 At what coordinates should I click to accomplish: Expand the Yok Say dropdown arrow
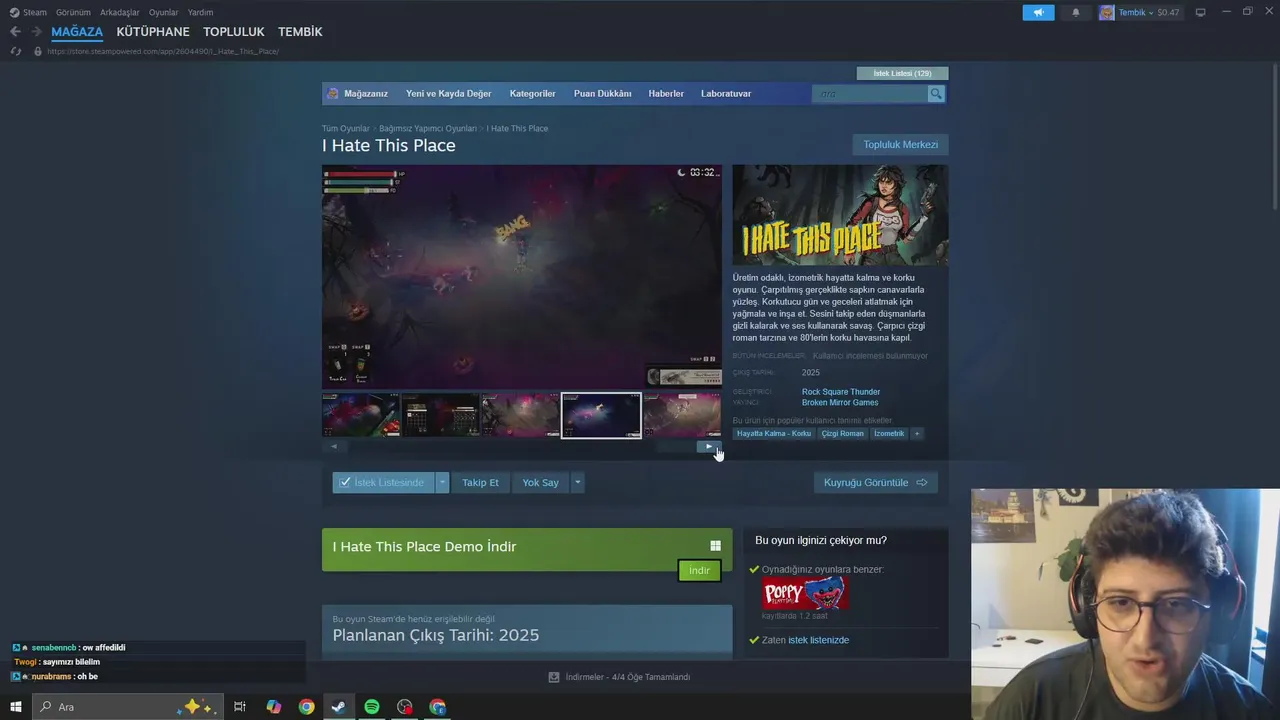577,482
